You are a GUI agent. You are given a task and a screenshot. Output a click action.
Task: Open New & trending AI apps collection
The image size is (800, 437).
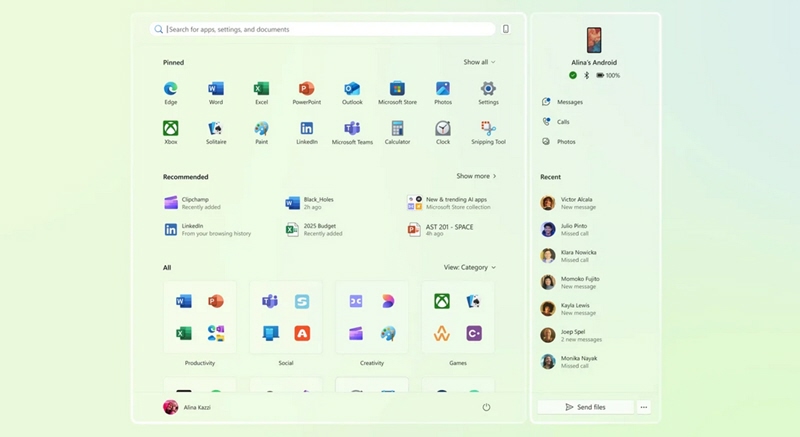[x=448, y=203]
